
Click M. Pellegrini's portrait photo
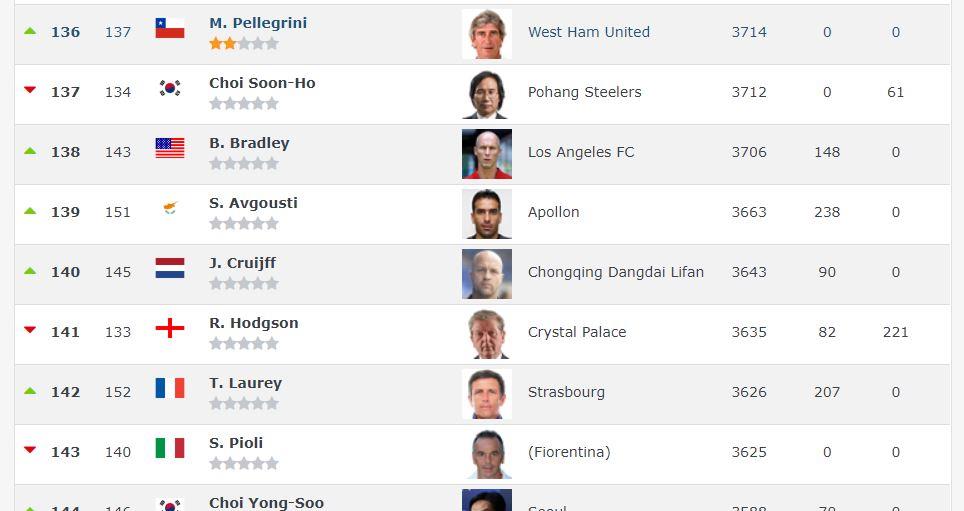(487, 34)
